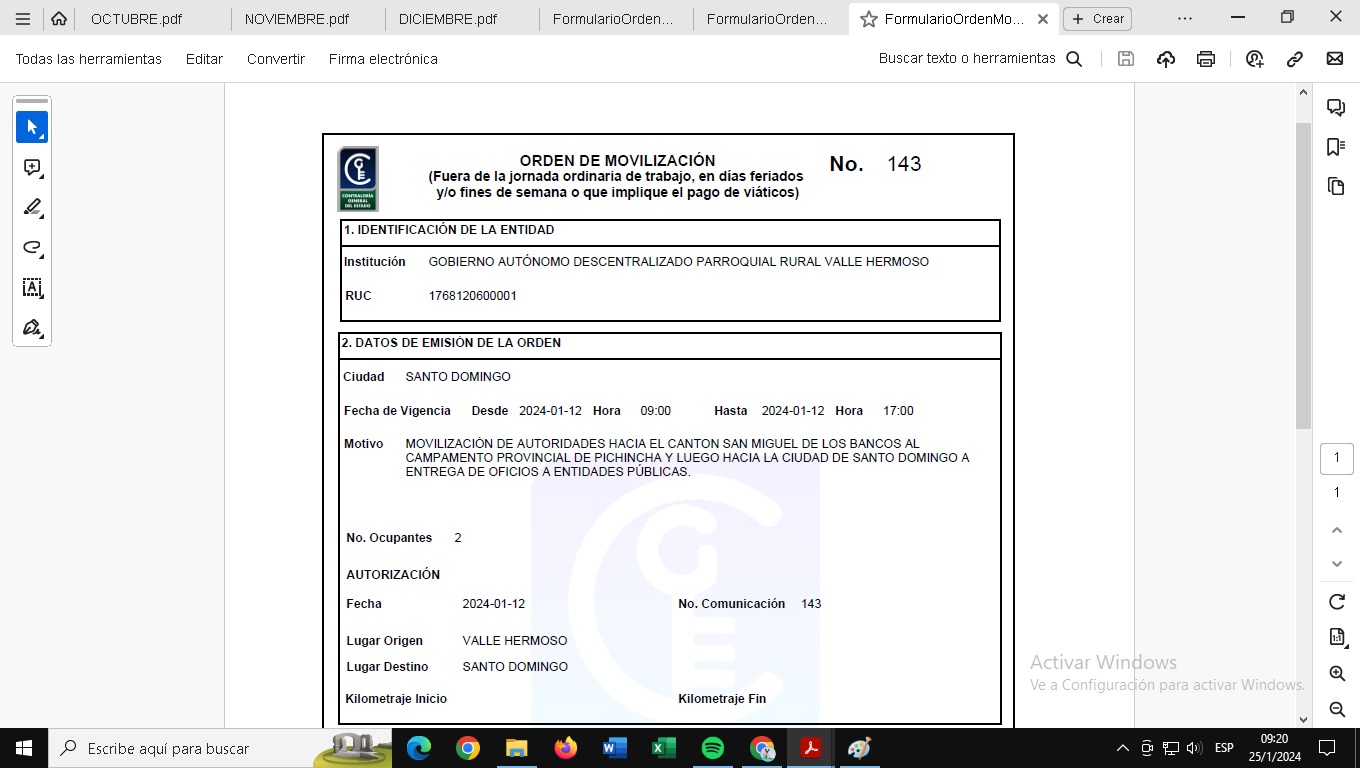Switch to the OCTUBRE.pdf tab
This screenshot has height=768, width=1360.
[136, 19]
